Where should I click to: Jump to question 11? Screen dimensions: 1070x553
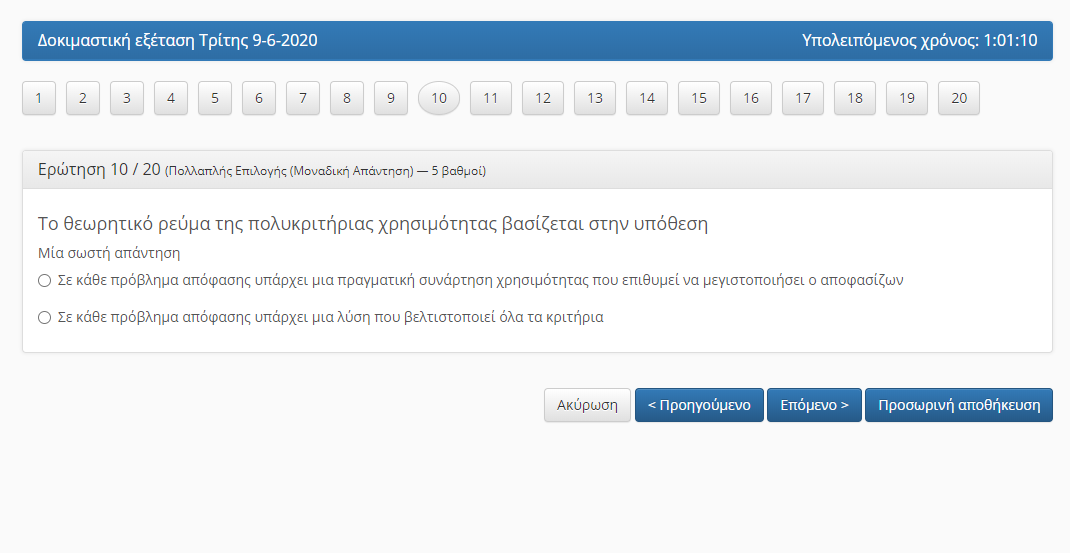pyautogui.click(x=491, y=98)
